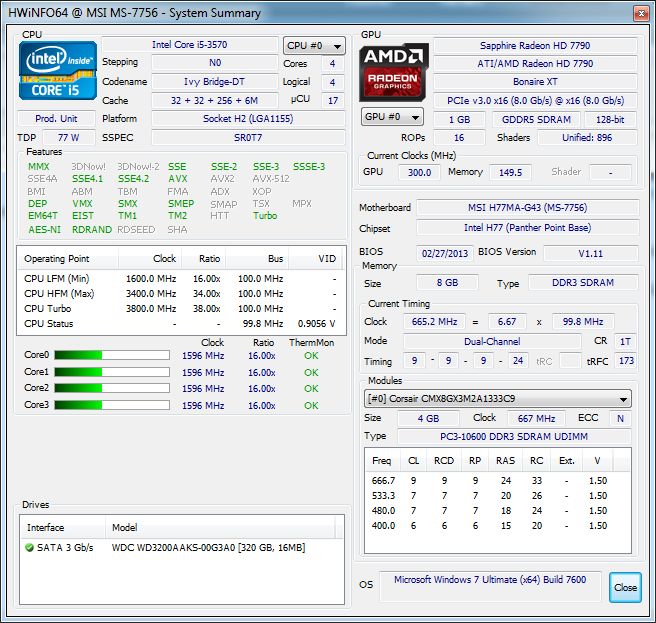Click the Unified: 896 shaders field

click(x=587, y=138)
